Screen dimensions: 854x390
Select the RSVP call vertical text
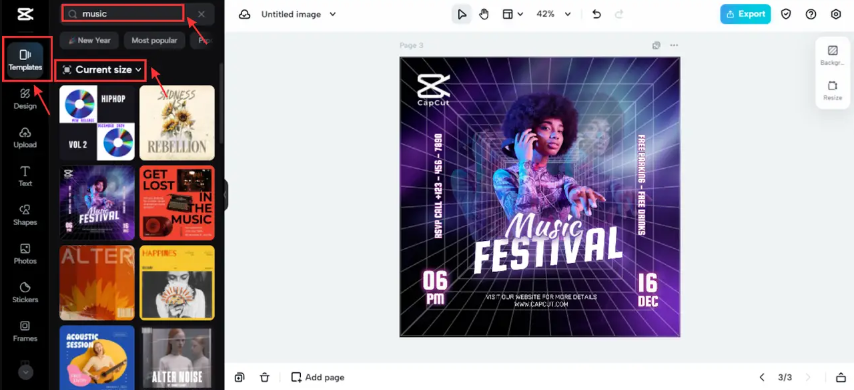(438, 185)
